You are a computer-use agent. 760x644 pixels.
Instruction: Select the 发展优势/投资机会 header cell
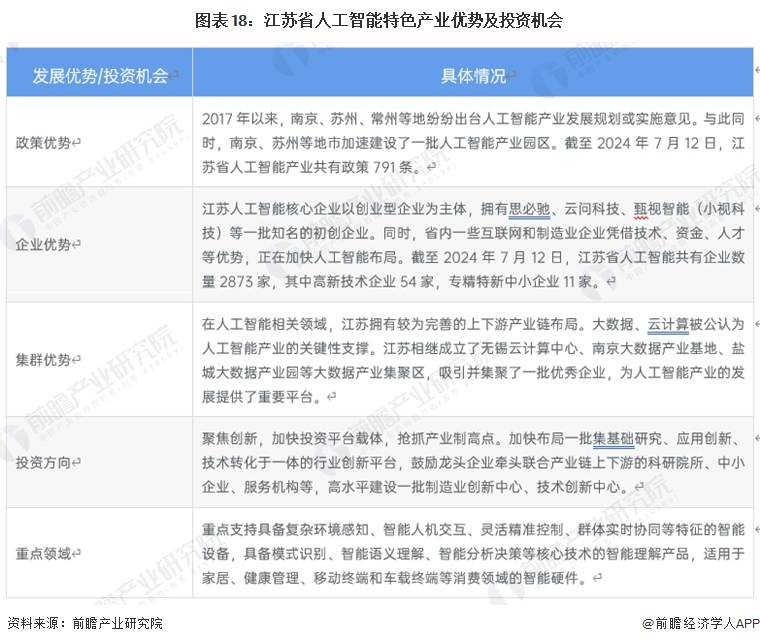tap(98, 76)
